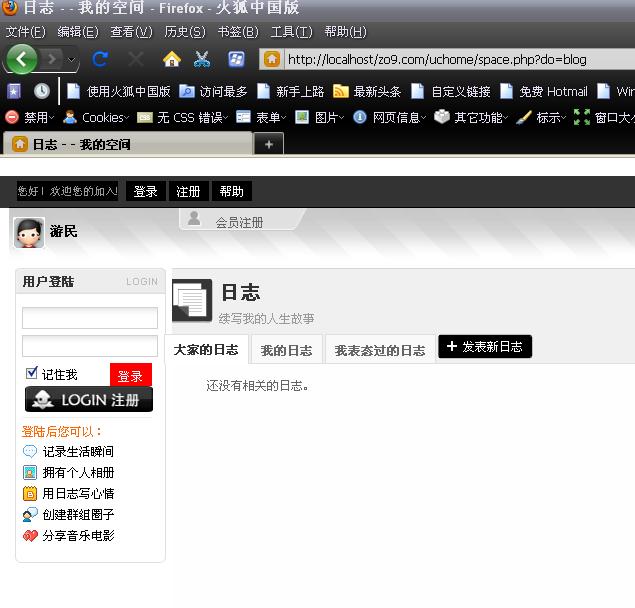Open the 无 CSS 错误 dropdown
The height and width of the screenshot is (608, 635).
pos(183,117)
